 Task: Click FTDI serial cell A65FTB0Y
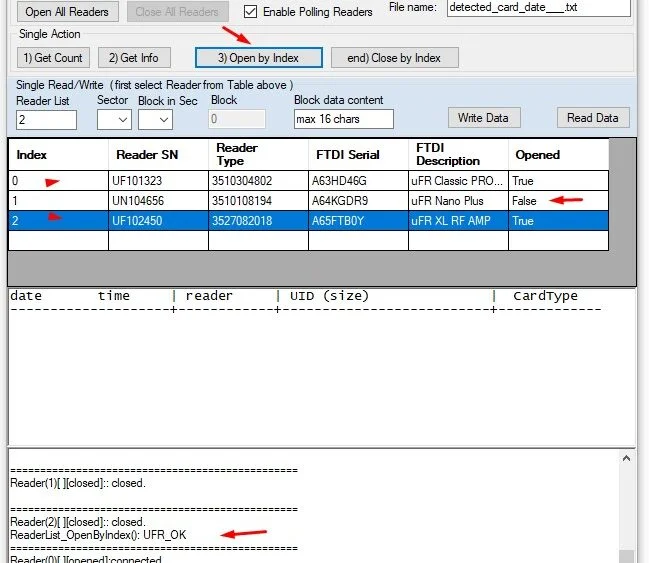tap(358, 221)
